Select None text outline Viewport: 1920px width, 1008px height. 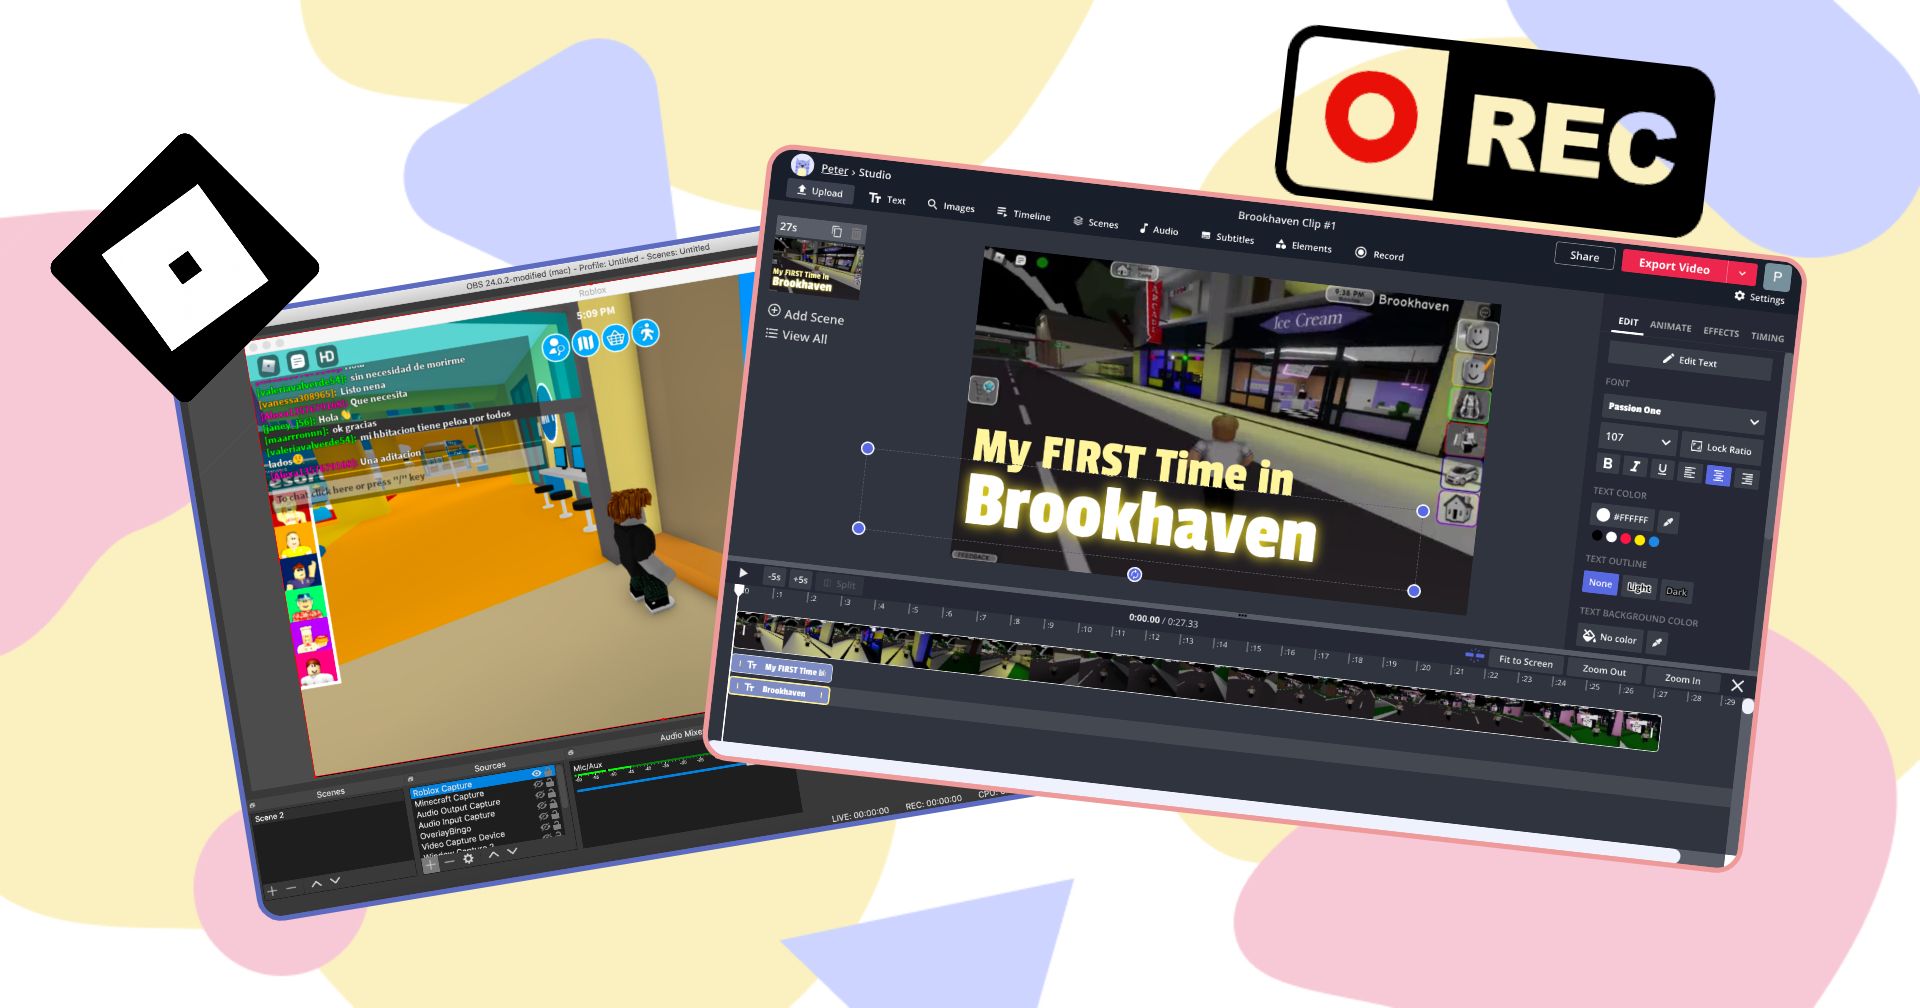coord(1600,583)
